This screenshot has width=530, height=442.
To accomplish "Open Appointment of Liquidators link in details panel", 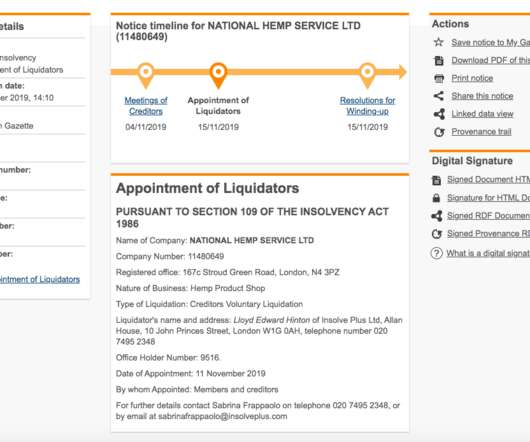I will pos(40,279).
